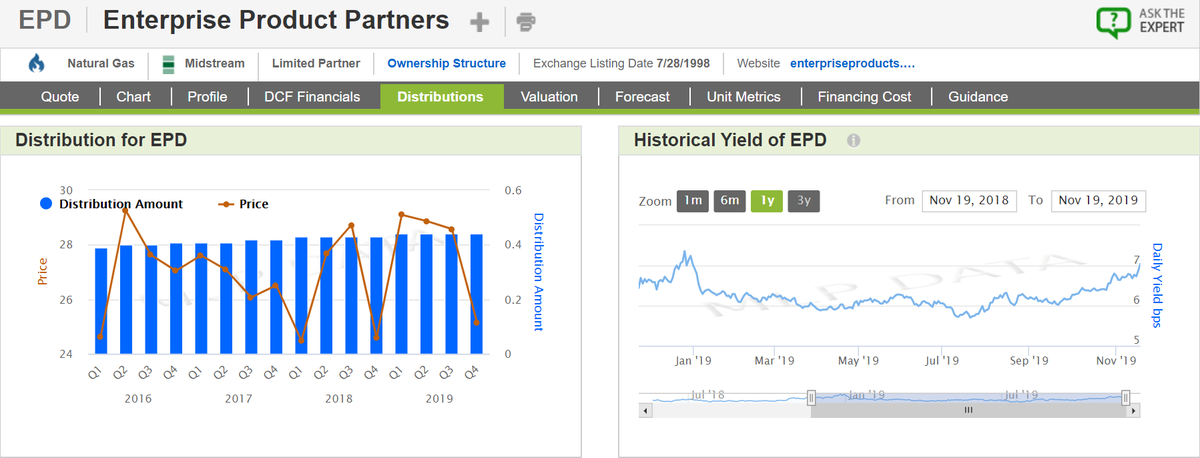1200x458 pixels.
Task: Click the Natural Gas label
Action: (x=102, y=64)
